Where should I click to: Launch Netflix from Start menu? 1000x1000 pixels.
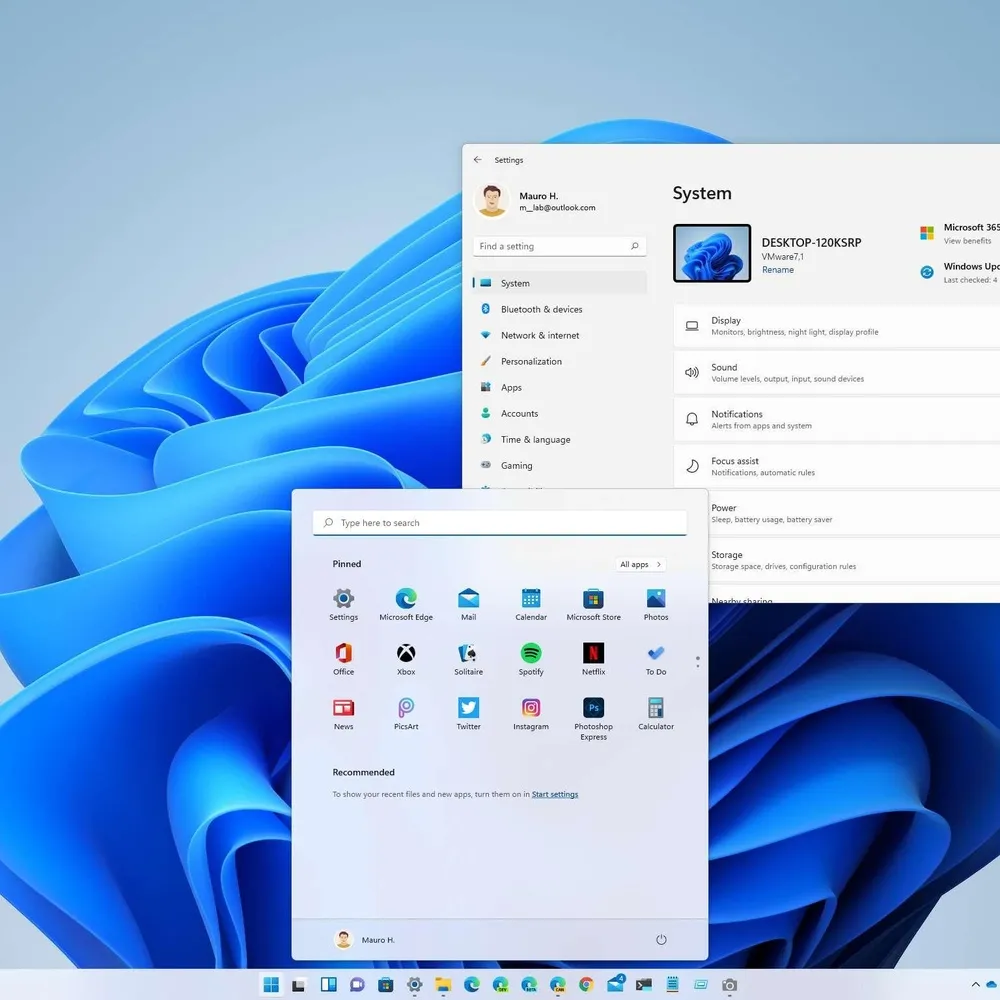point(593,659)
